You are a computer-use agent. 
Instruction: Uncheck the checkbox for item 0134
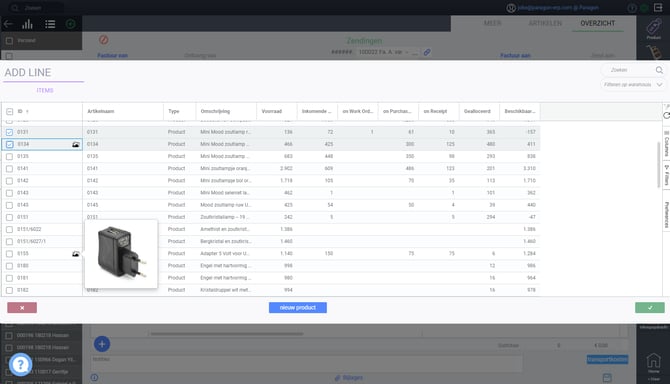9,144
